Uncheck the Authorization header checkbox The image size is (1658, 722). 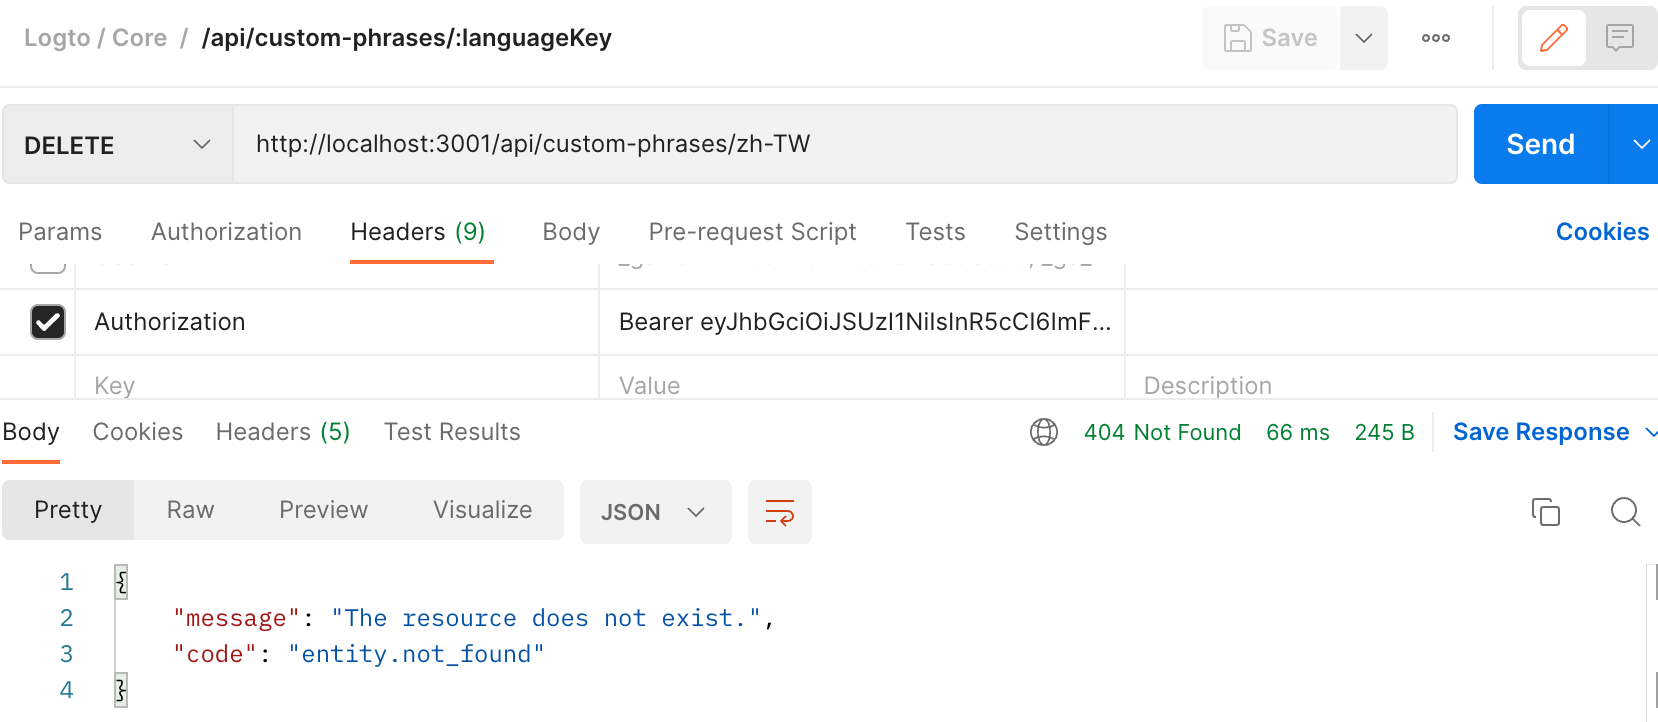tap(48, 322)
